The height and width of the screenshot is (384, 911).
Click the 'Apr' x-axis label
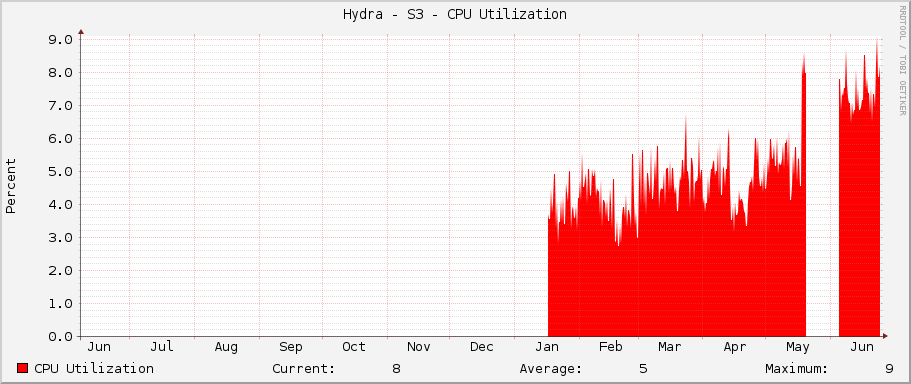click(x=735, y=347)
